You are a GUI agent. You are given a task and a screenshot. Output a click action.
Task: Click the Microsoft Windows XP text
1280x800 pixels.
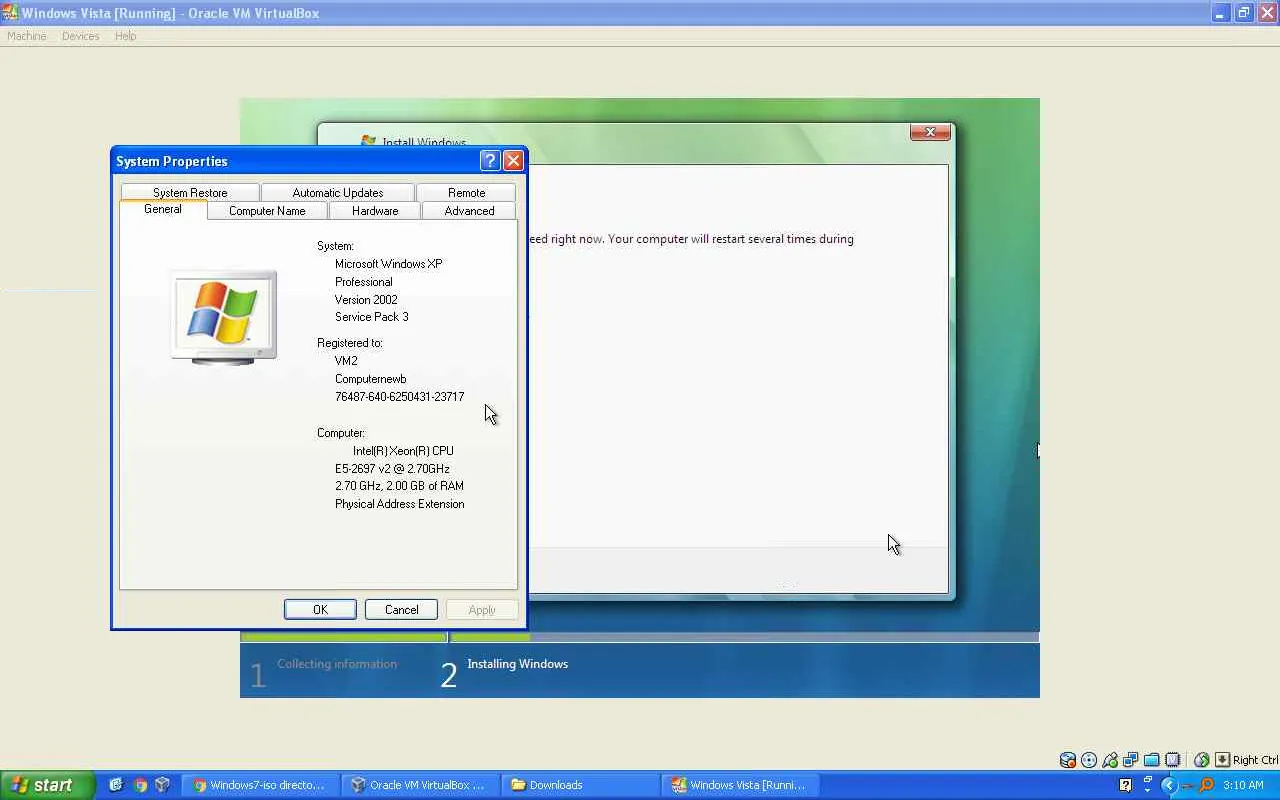[x=388, y=264]
